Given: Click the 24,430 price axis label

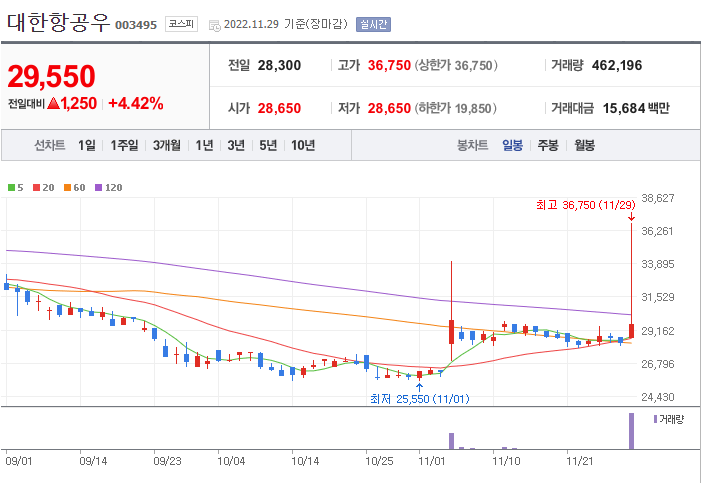Looking at the screenshot, I should tap(658, 397).
